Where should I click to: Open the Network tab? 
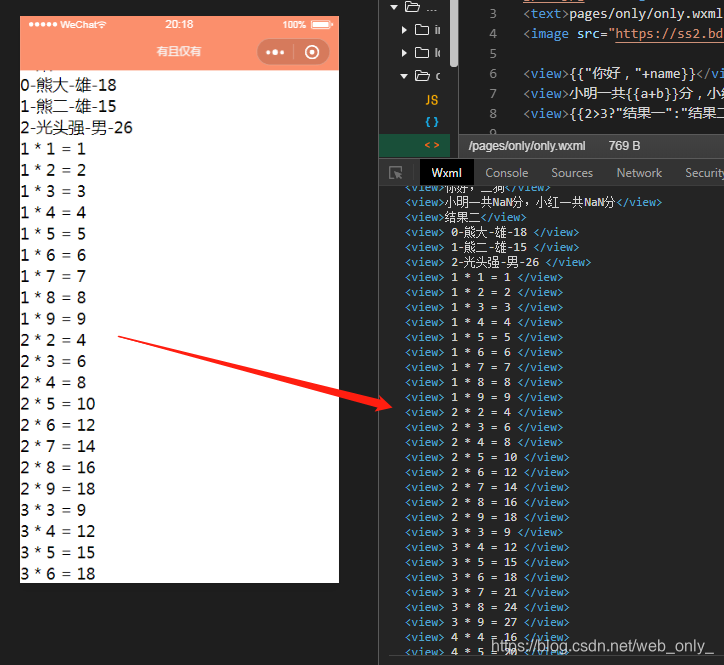tap(639, 173)
